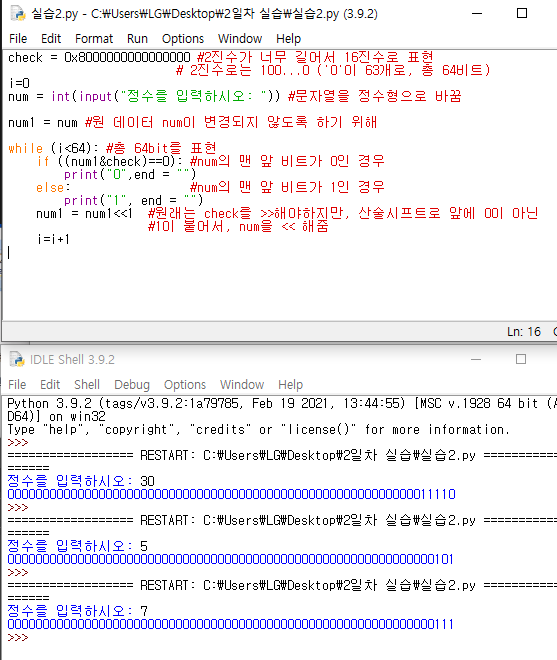Maximize the 실습2.py editor window

522,13
